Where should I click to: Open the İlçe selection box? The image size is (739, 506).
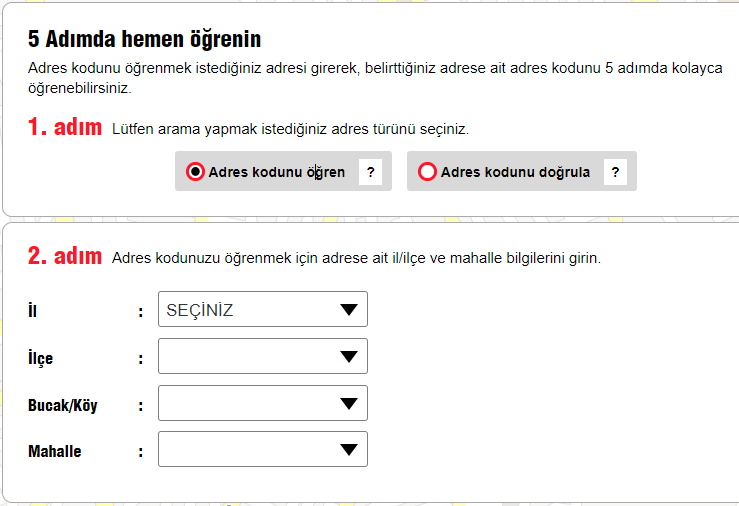(250, 357)
